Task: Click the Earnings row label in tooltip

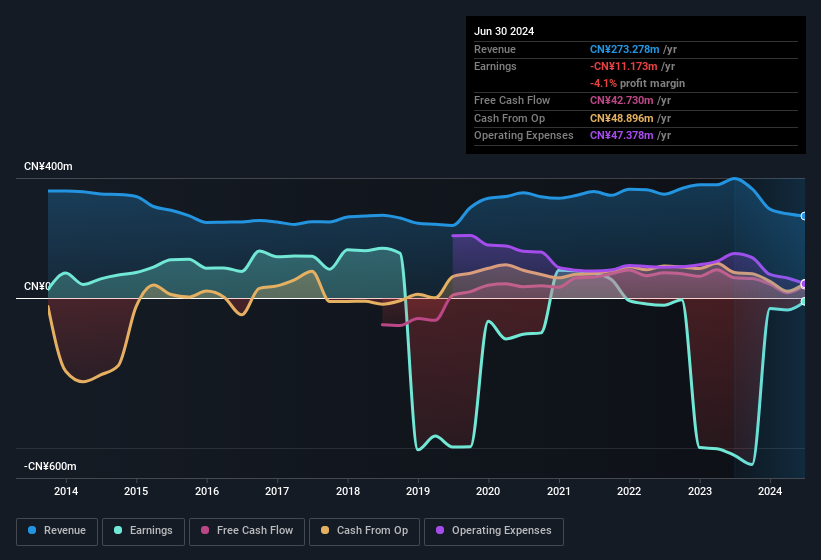Action: [495, 66]
